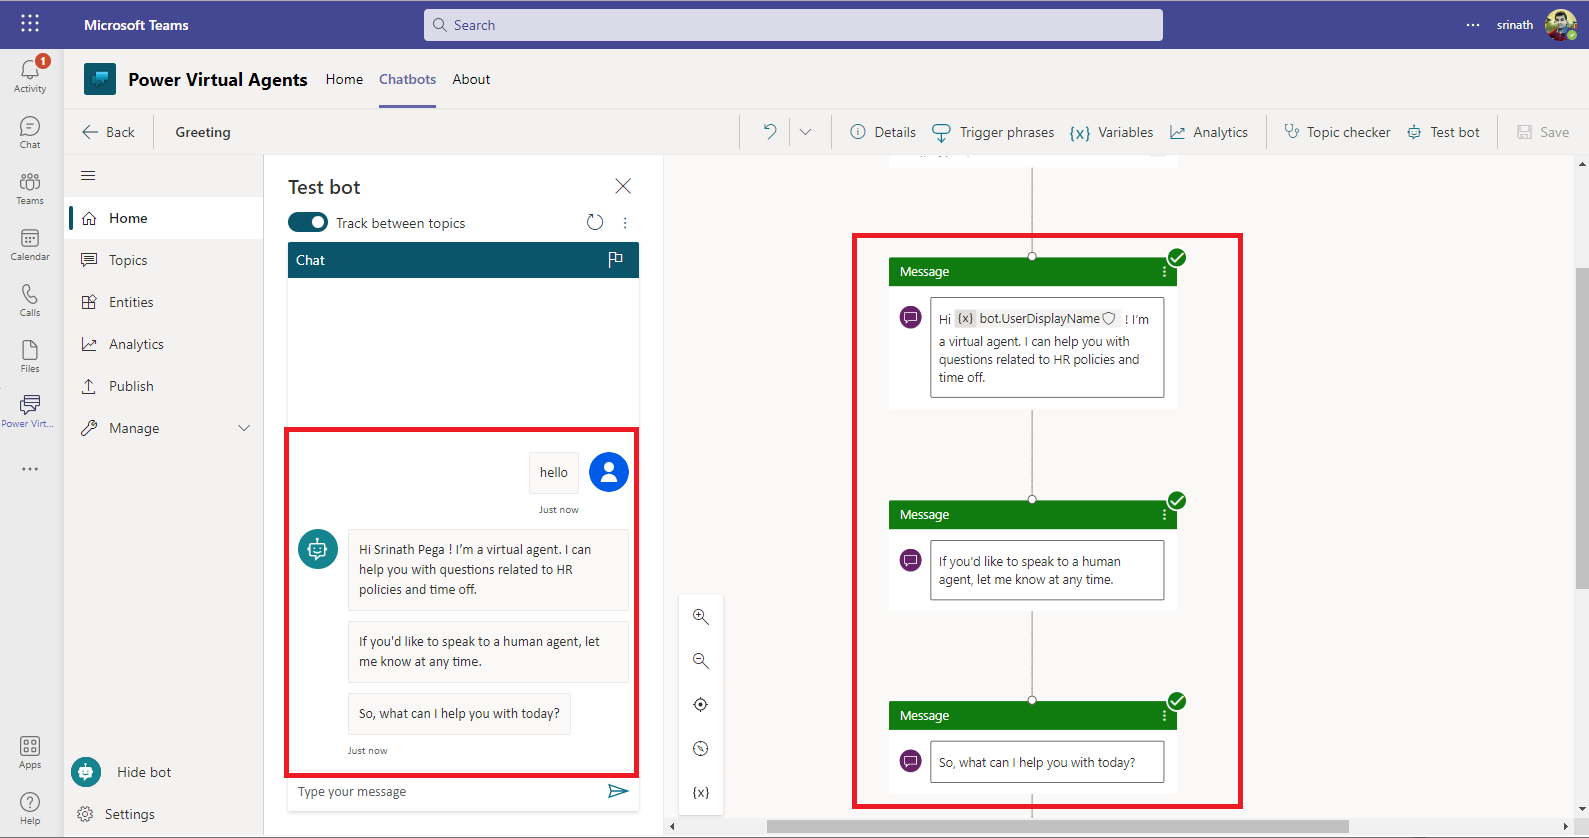The height and width of the screenshot is (838, 1589).
Task: Expand the Manage section chevron
Action: click(244, 428)
